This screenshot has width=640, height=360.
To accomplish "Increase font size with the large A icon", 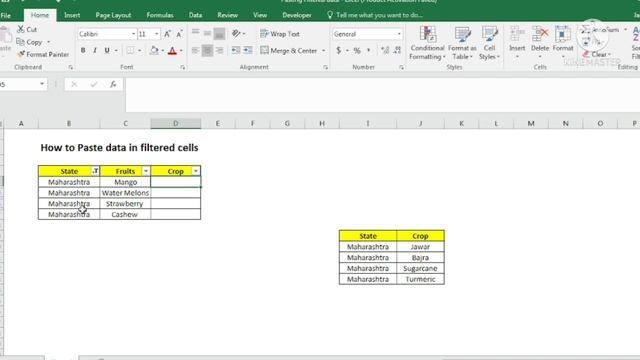I will (x=167, y=34).
